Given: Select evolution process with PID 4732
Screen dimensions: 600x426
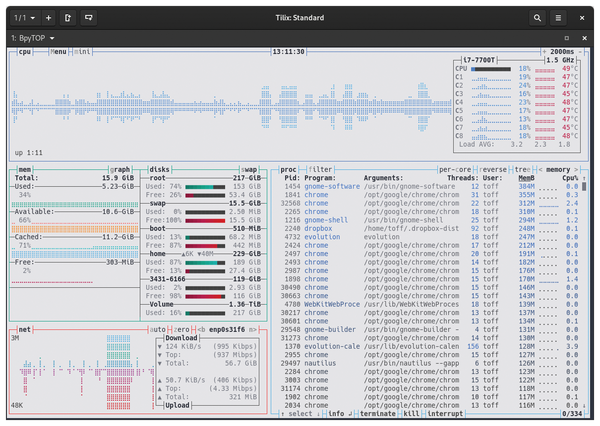Looking at the screenshot, I should (x=429, y=237).
